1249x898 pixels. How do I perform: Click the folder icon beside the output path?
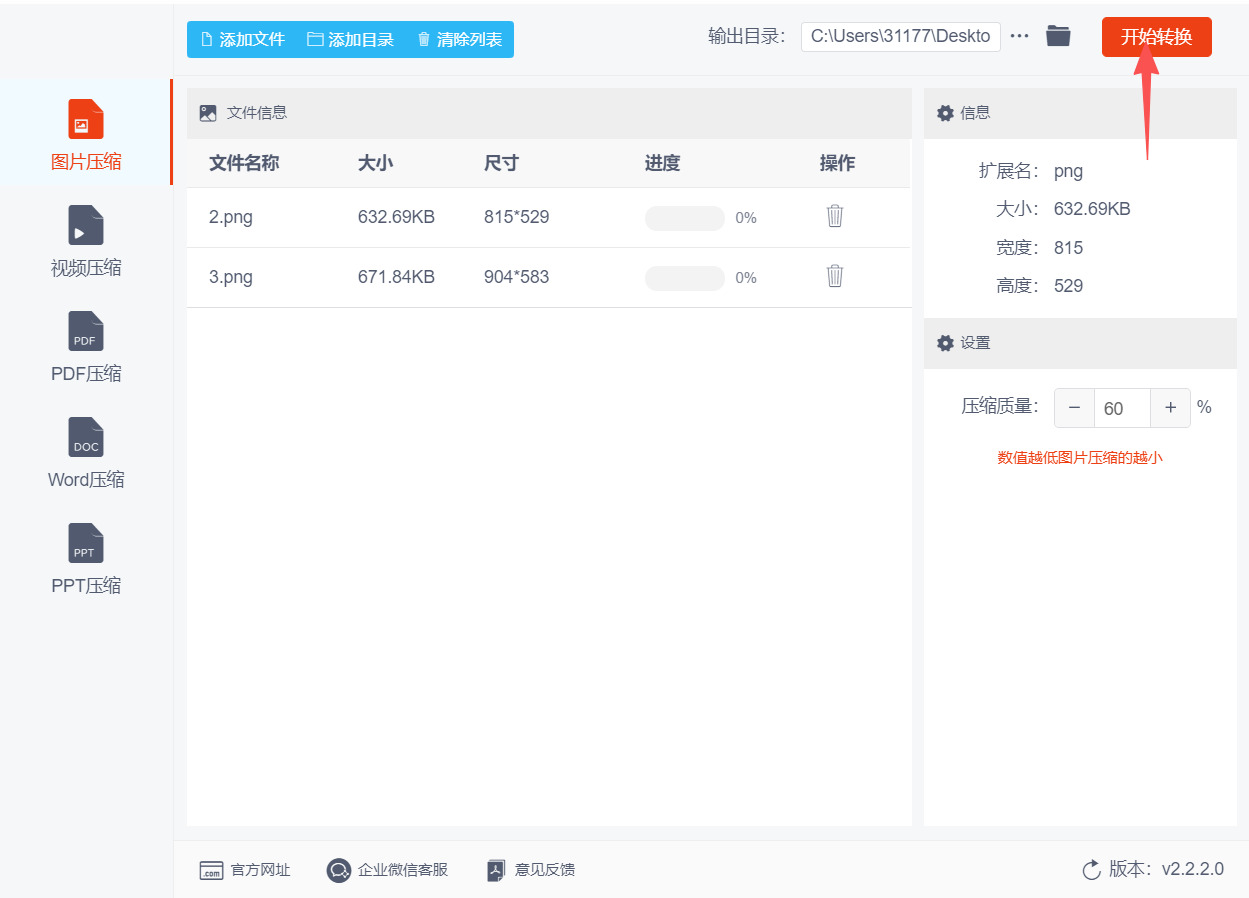pyautogui.click(x=1058, y=35)
